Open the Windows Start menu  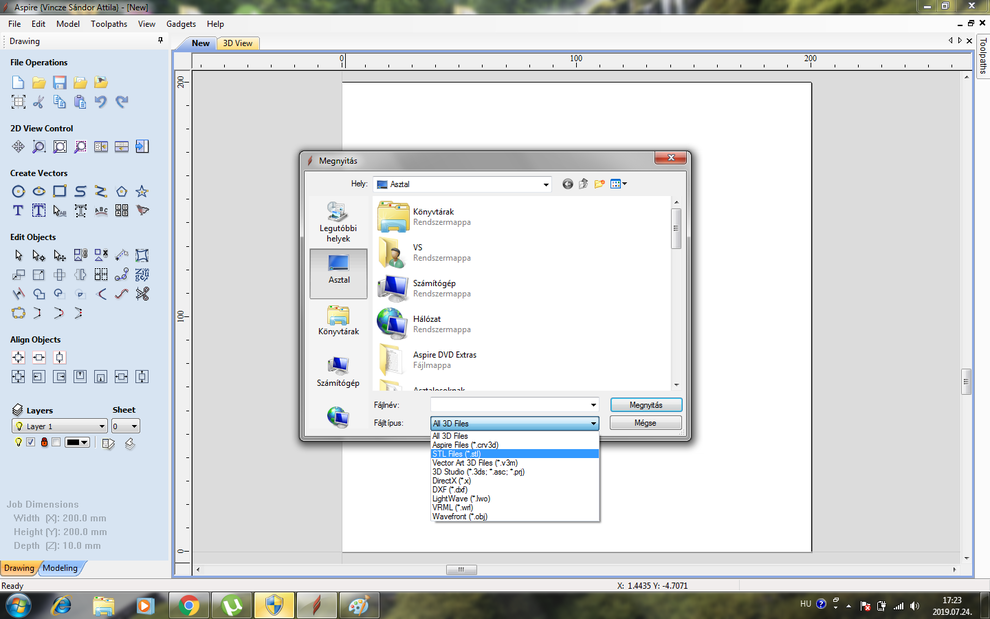click(x=18, y=606)
